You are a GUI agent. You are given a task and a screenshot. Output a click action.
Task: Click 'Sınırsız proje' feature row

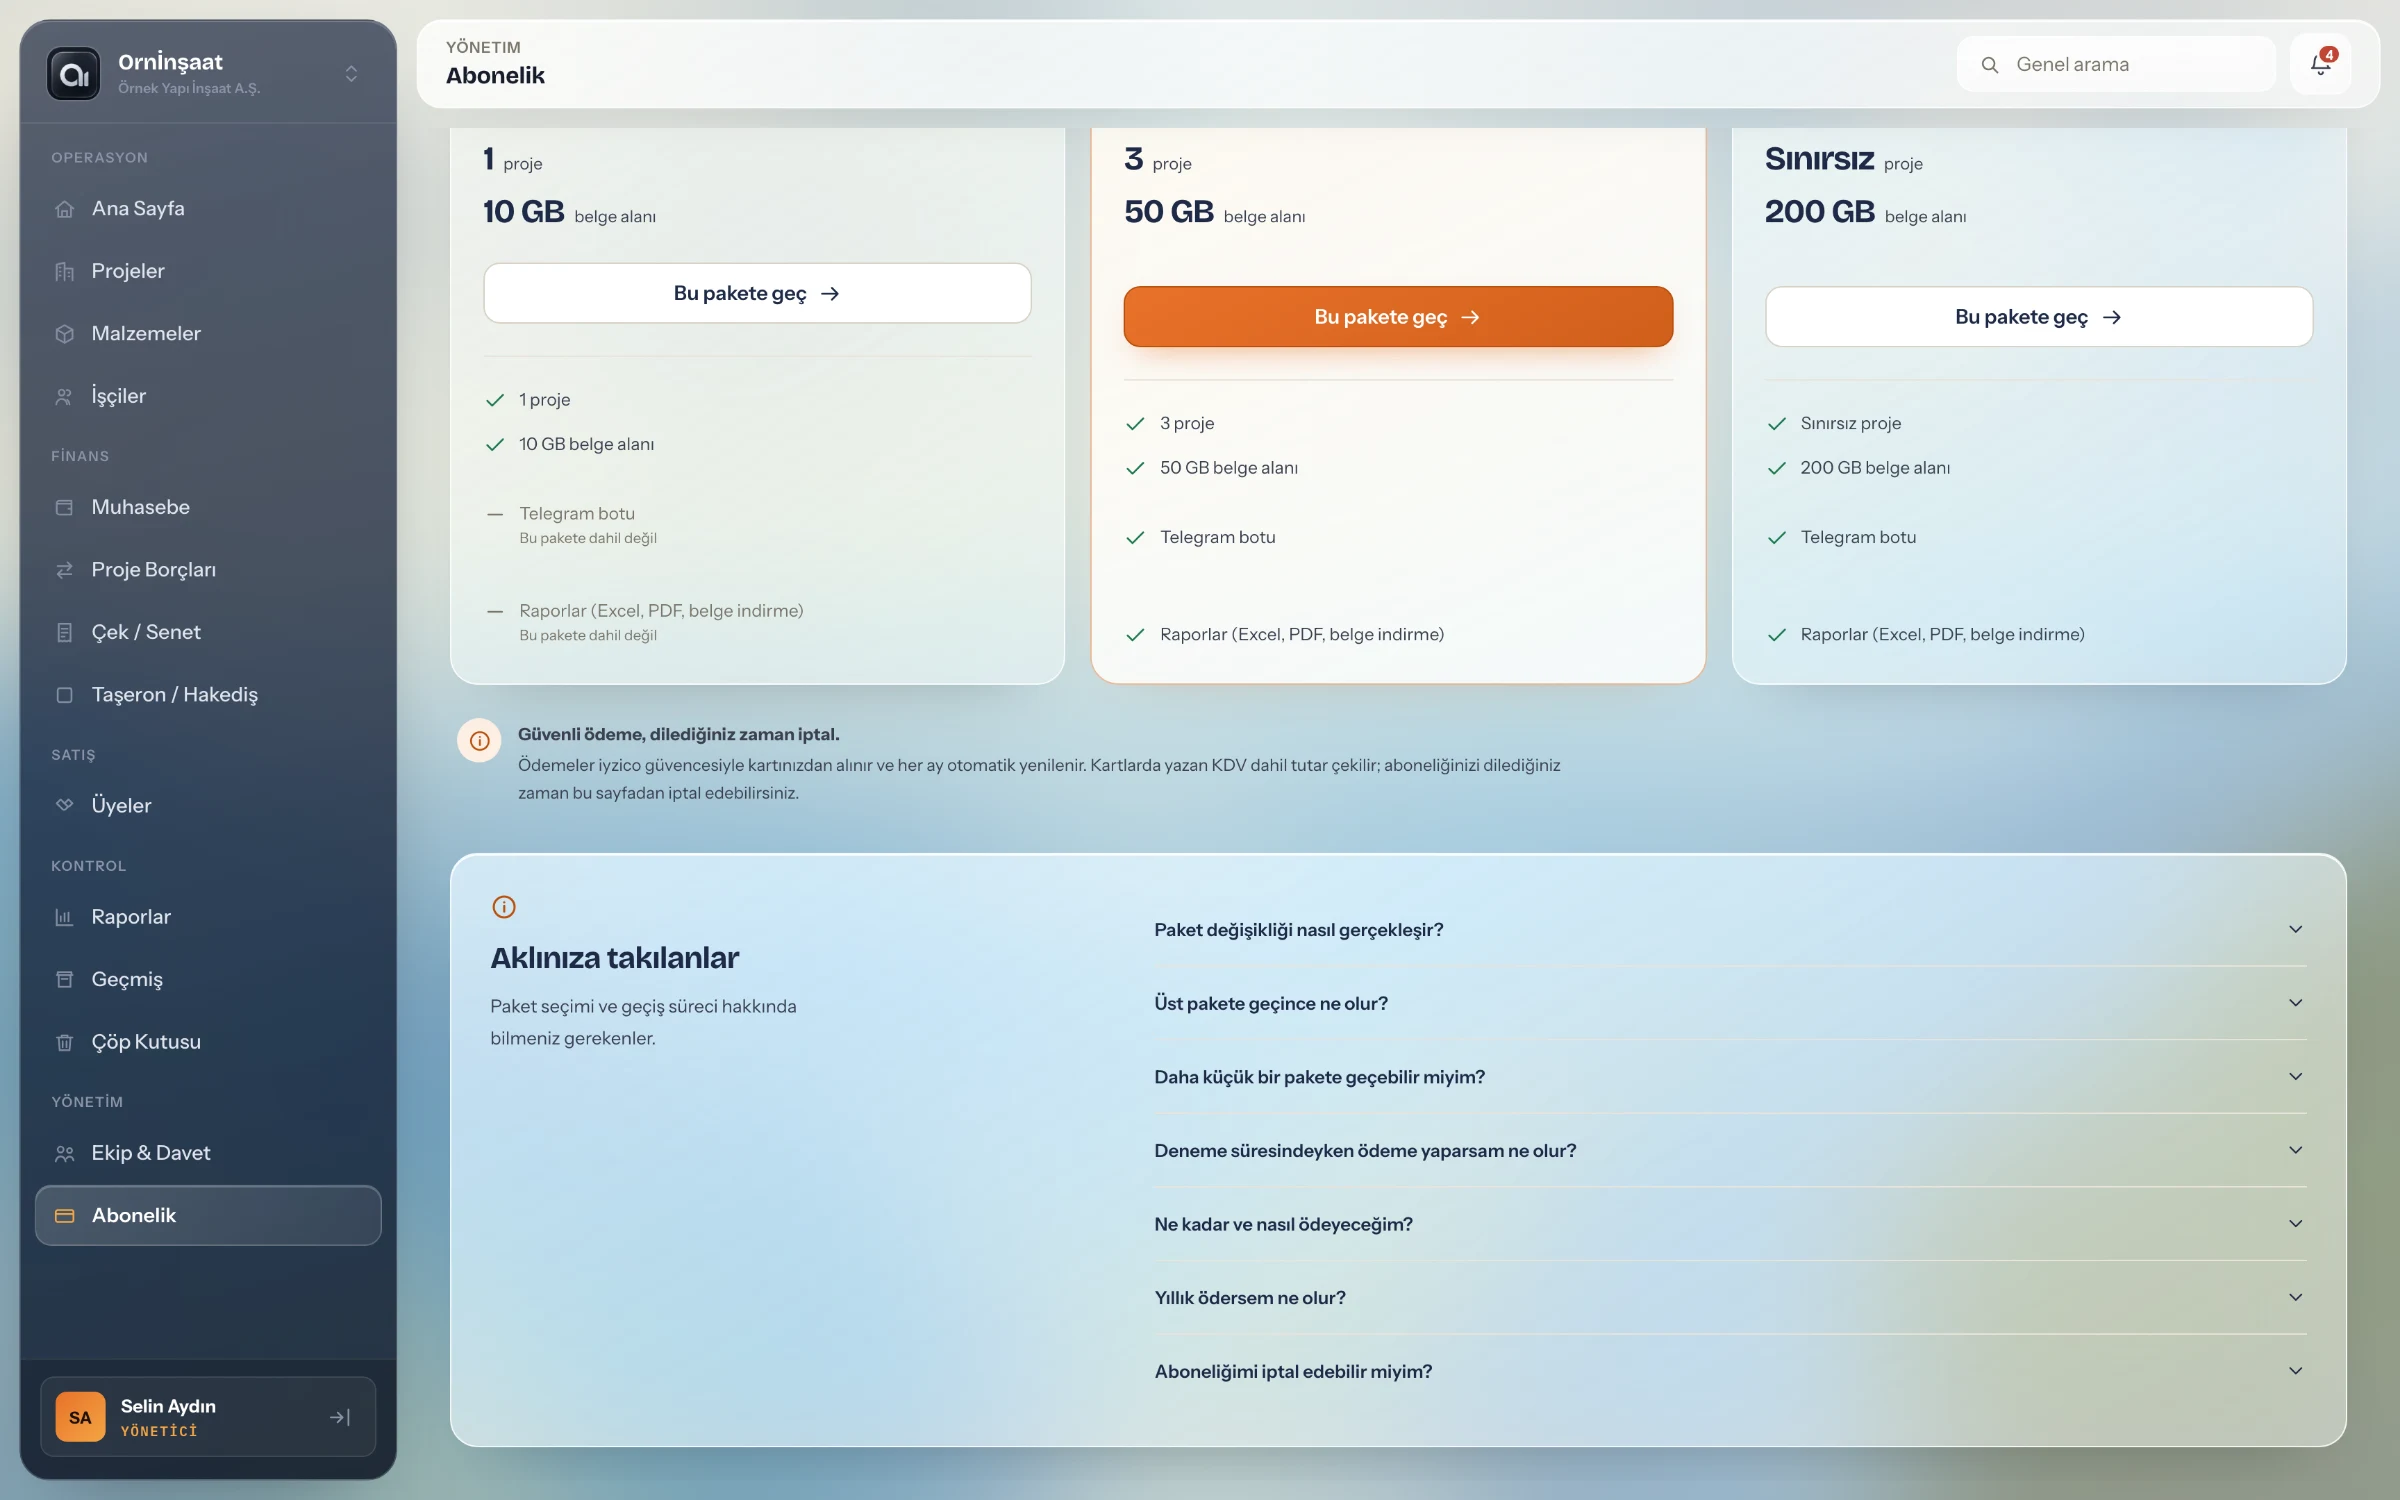tap(2038, 423)
